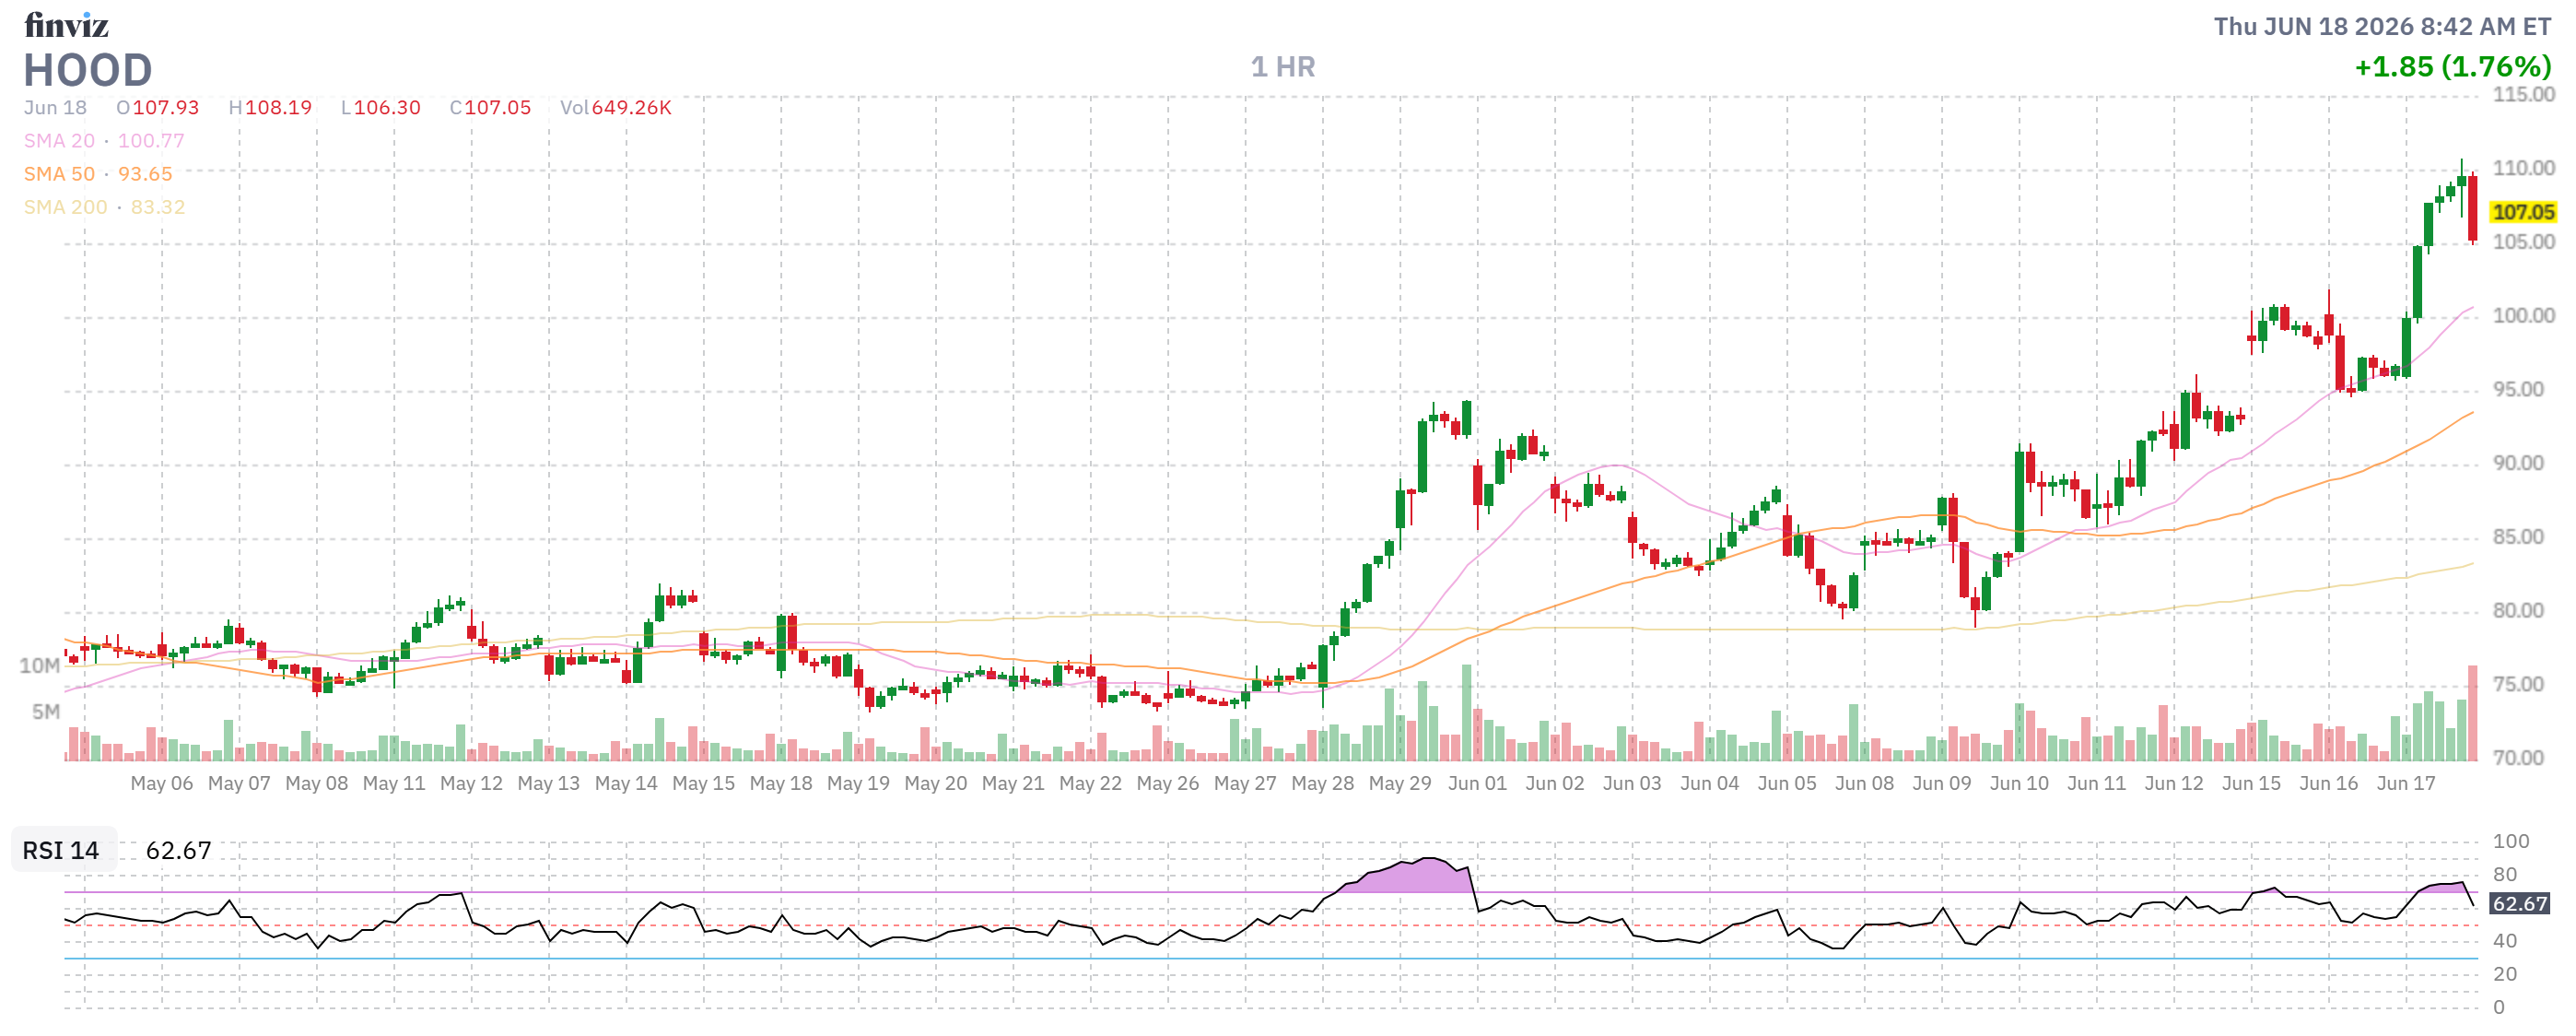Click the RSI axis label 20

tap(2505, 974)
